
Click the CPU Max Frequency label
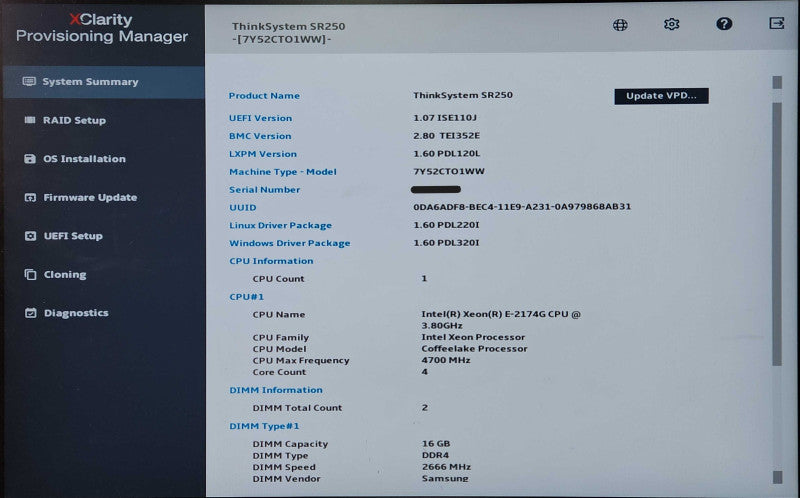click(x=301, y=360)
